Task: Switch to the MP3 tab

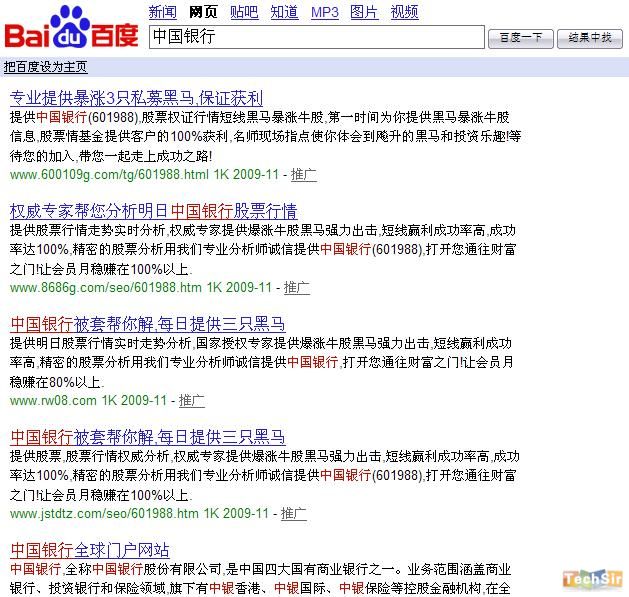Action: coord(325,12)
